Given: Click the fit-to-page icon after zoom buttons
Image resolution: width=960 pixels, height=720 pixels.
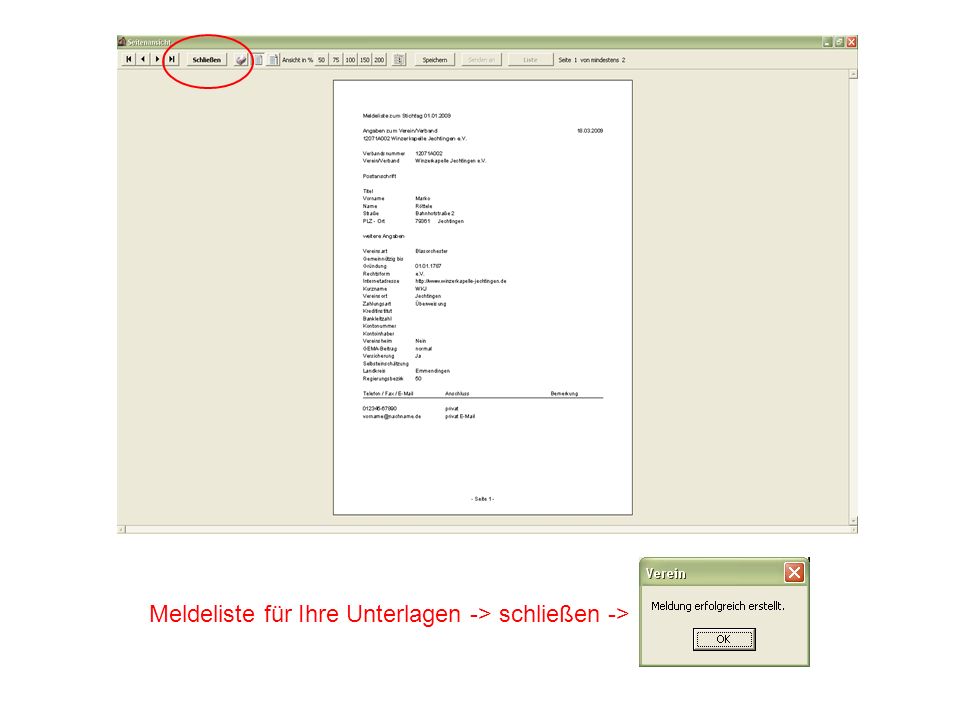Looking at the screenshot, I should 399,60.
